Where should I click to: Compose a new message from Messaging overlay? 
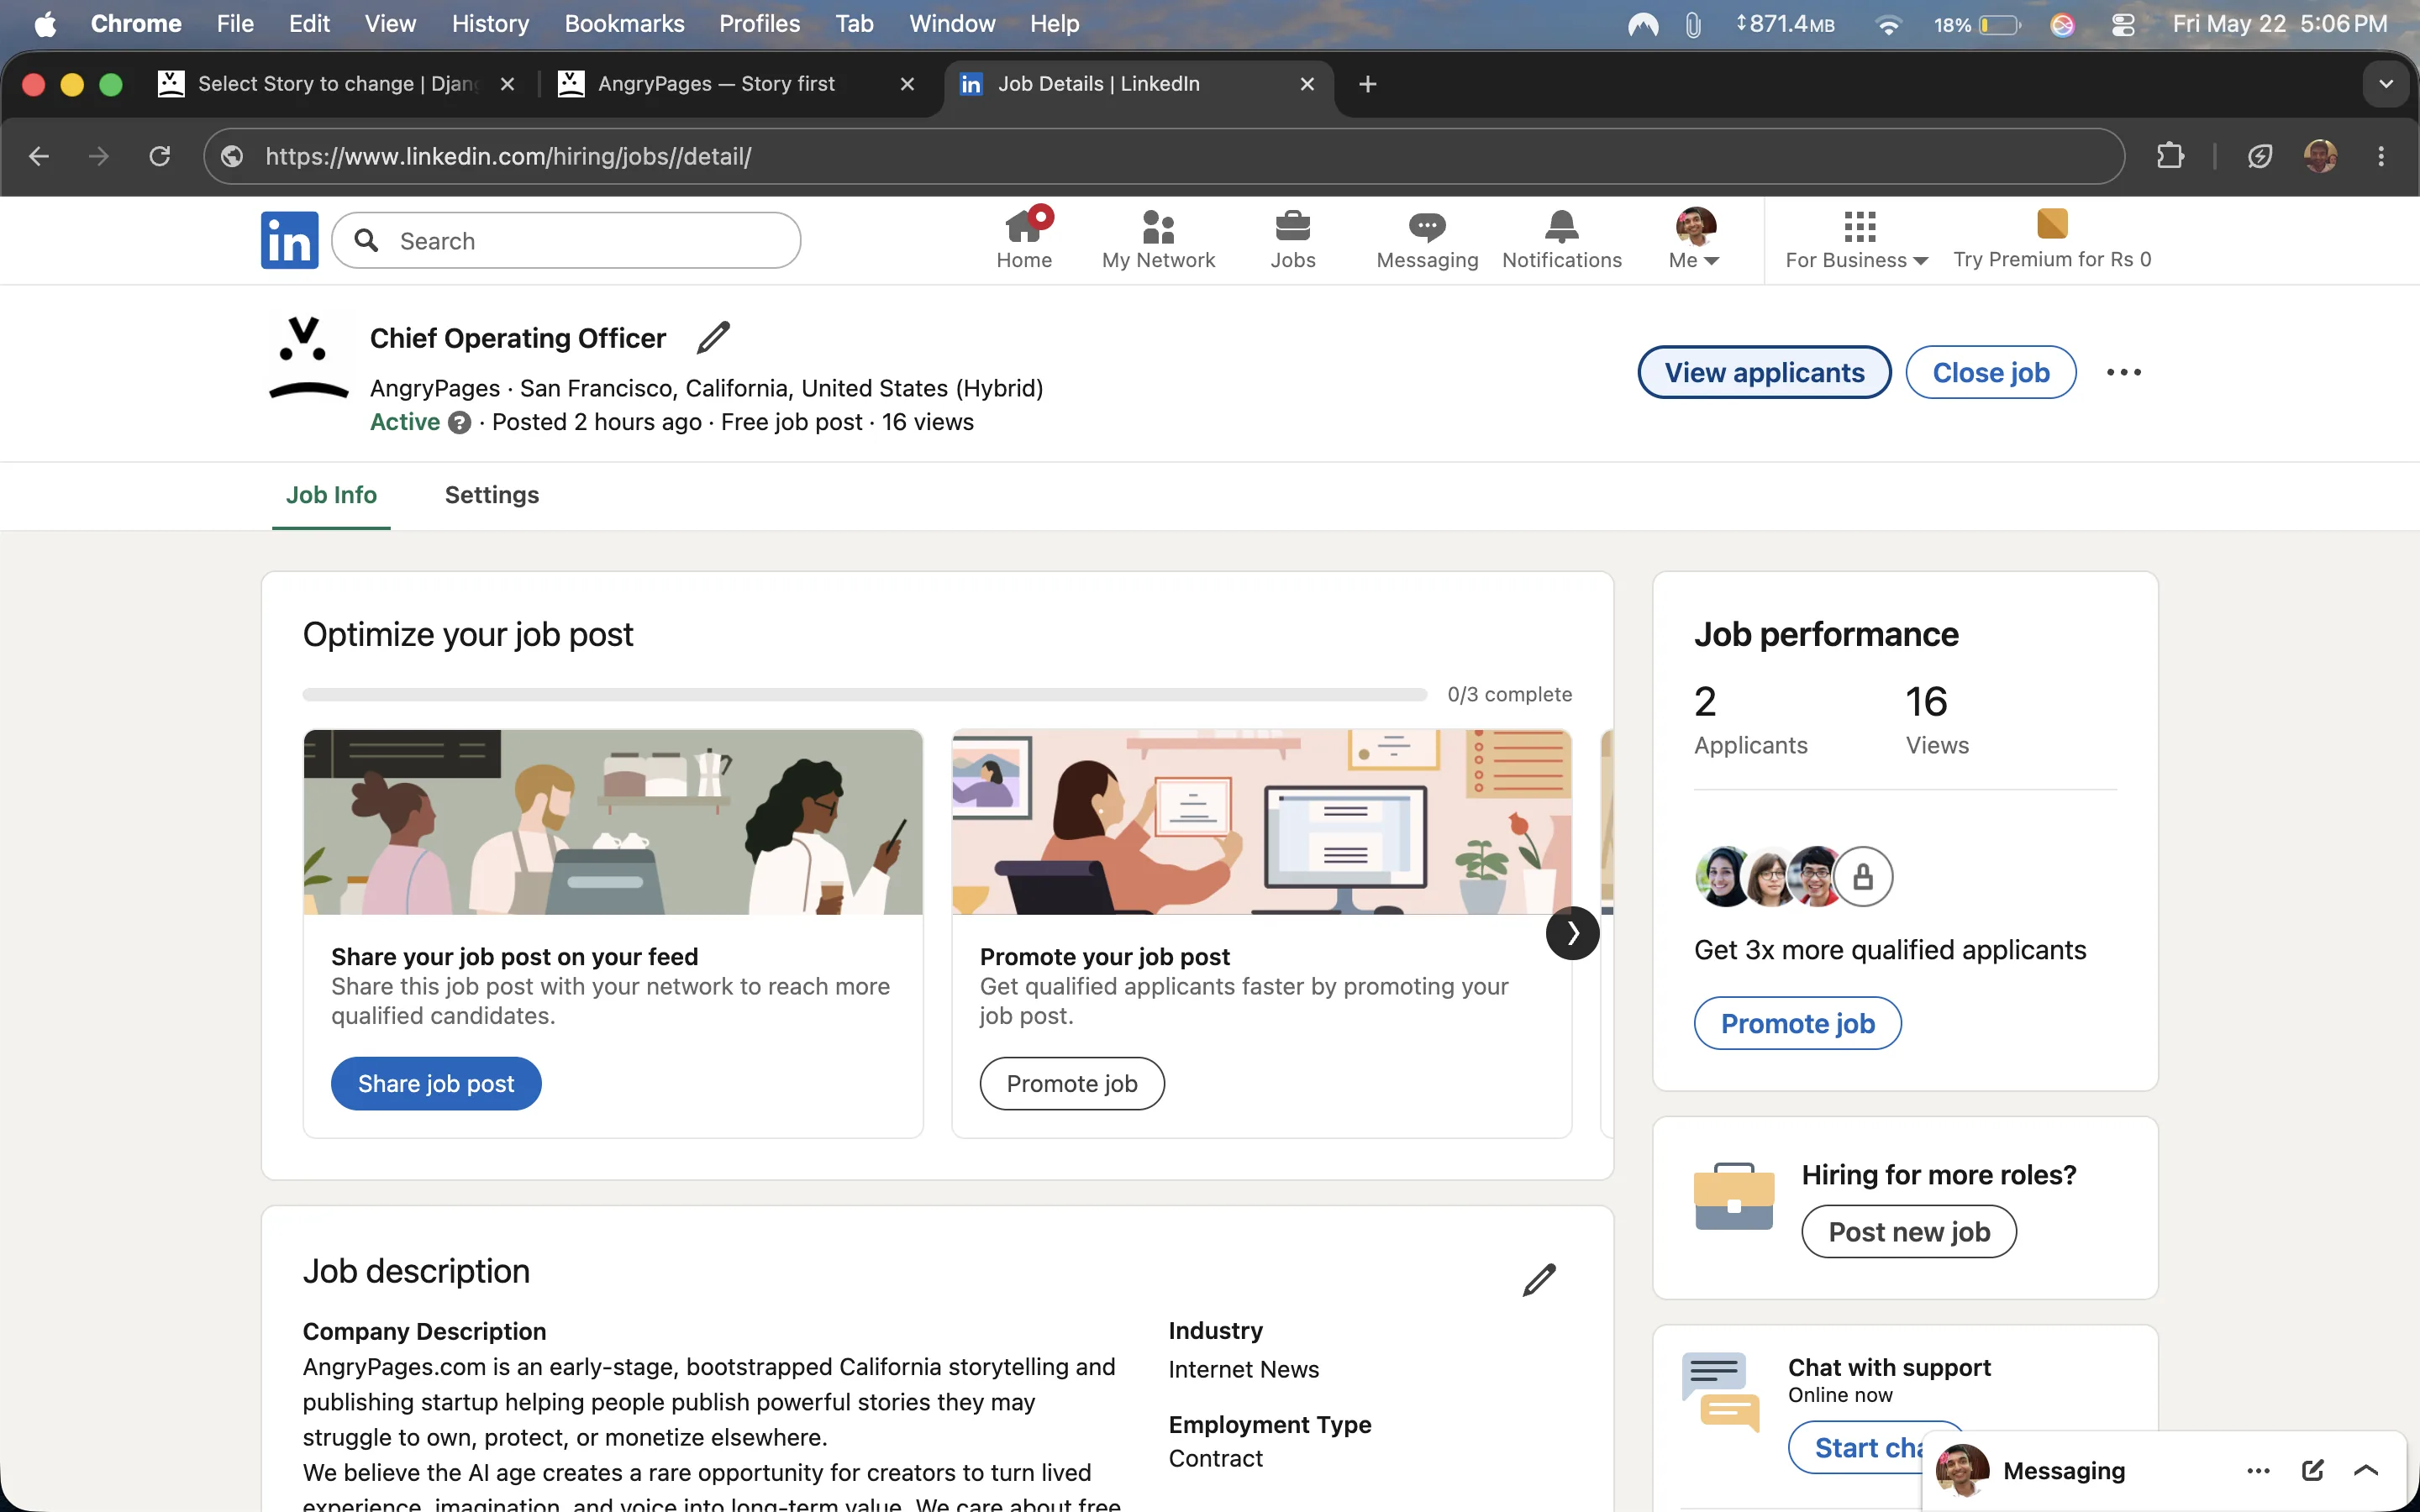coord(2313,1470)
